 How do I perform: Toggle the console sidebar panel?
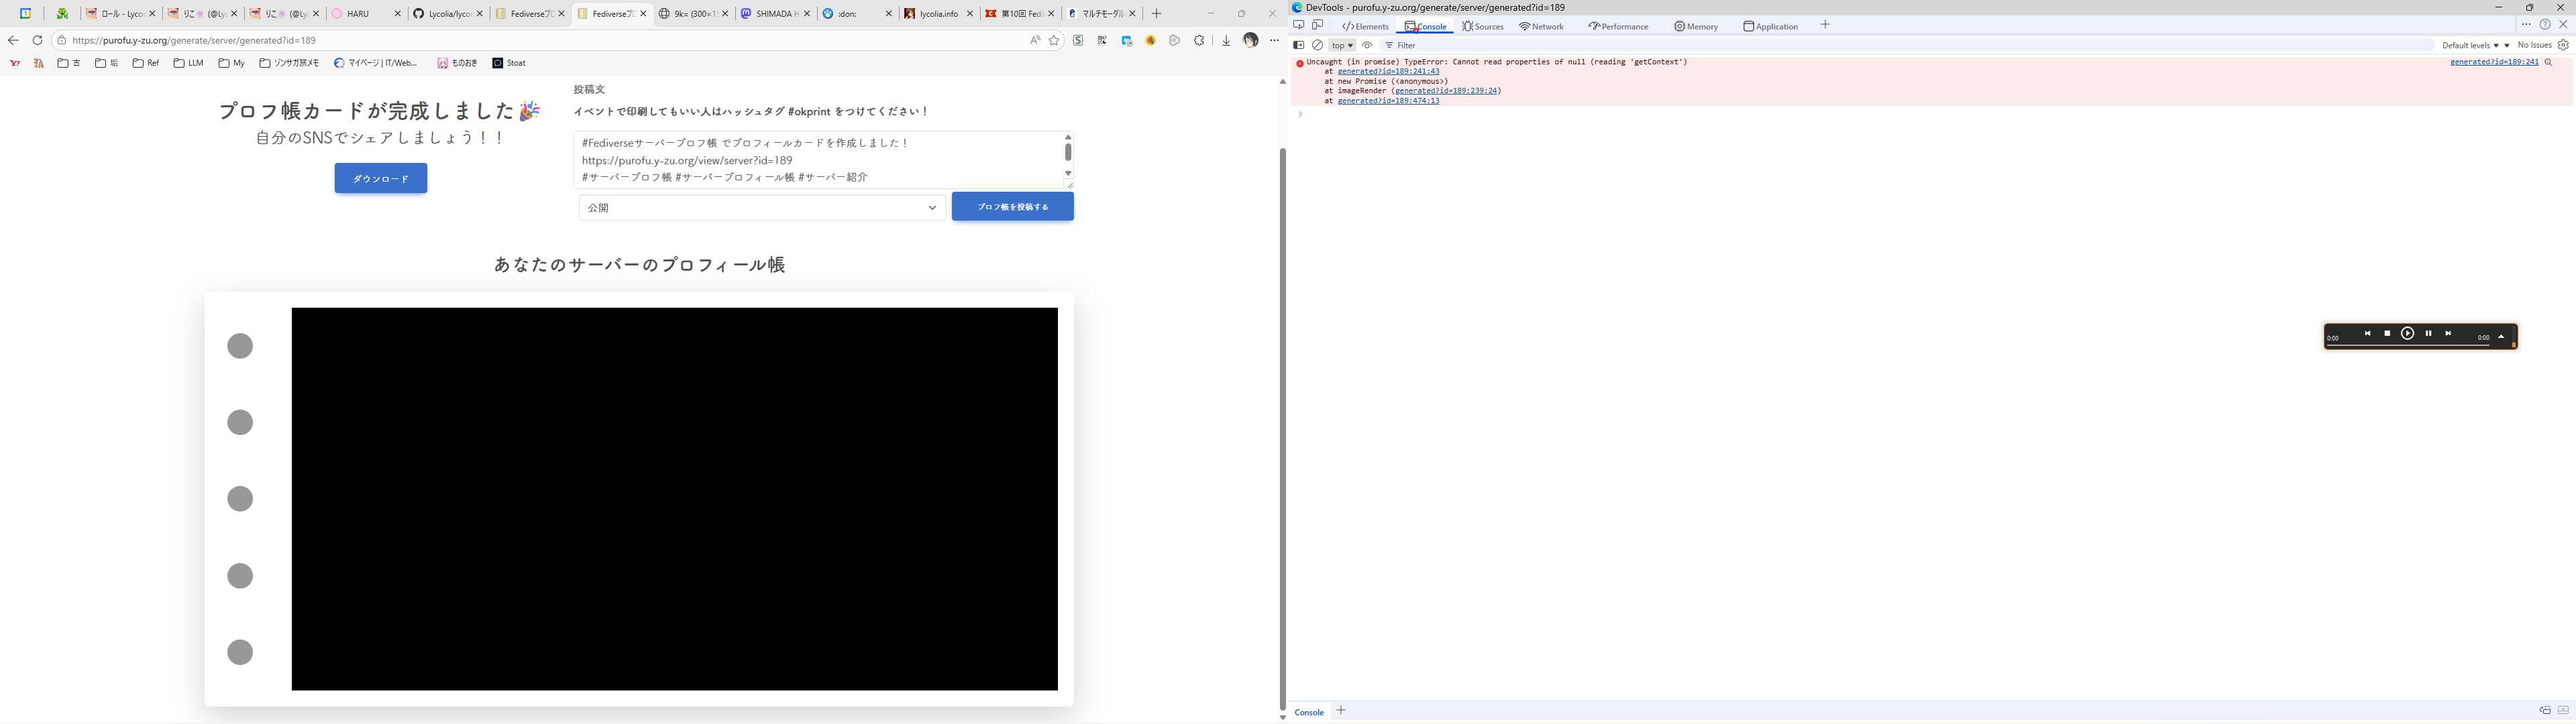pos(1299,45)
